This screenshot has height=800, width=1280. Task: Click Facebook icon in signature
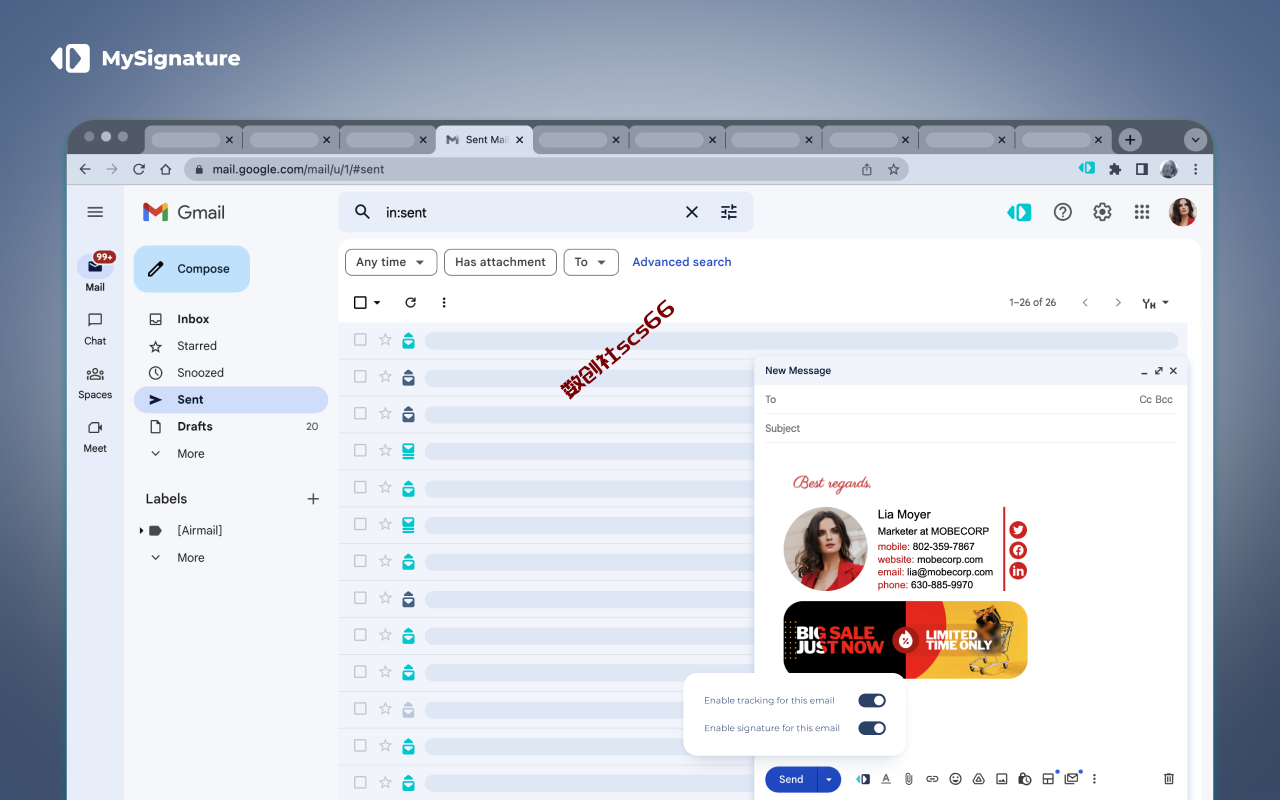tap(1018, 551)
